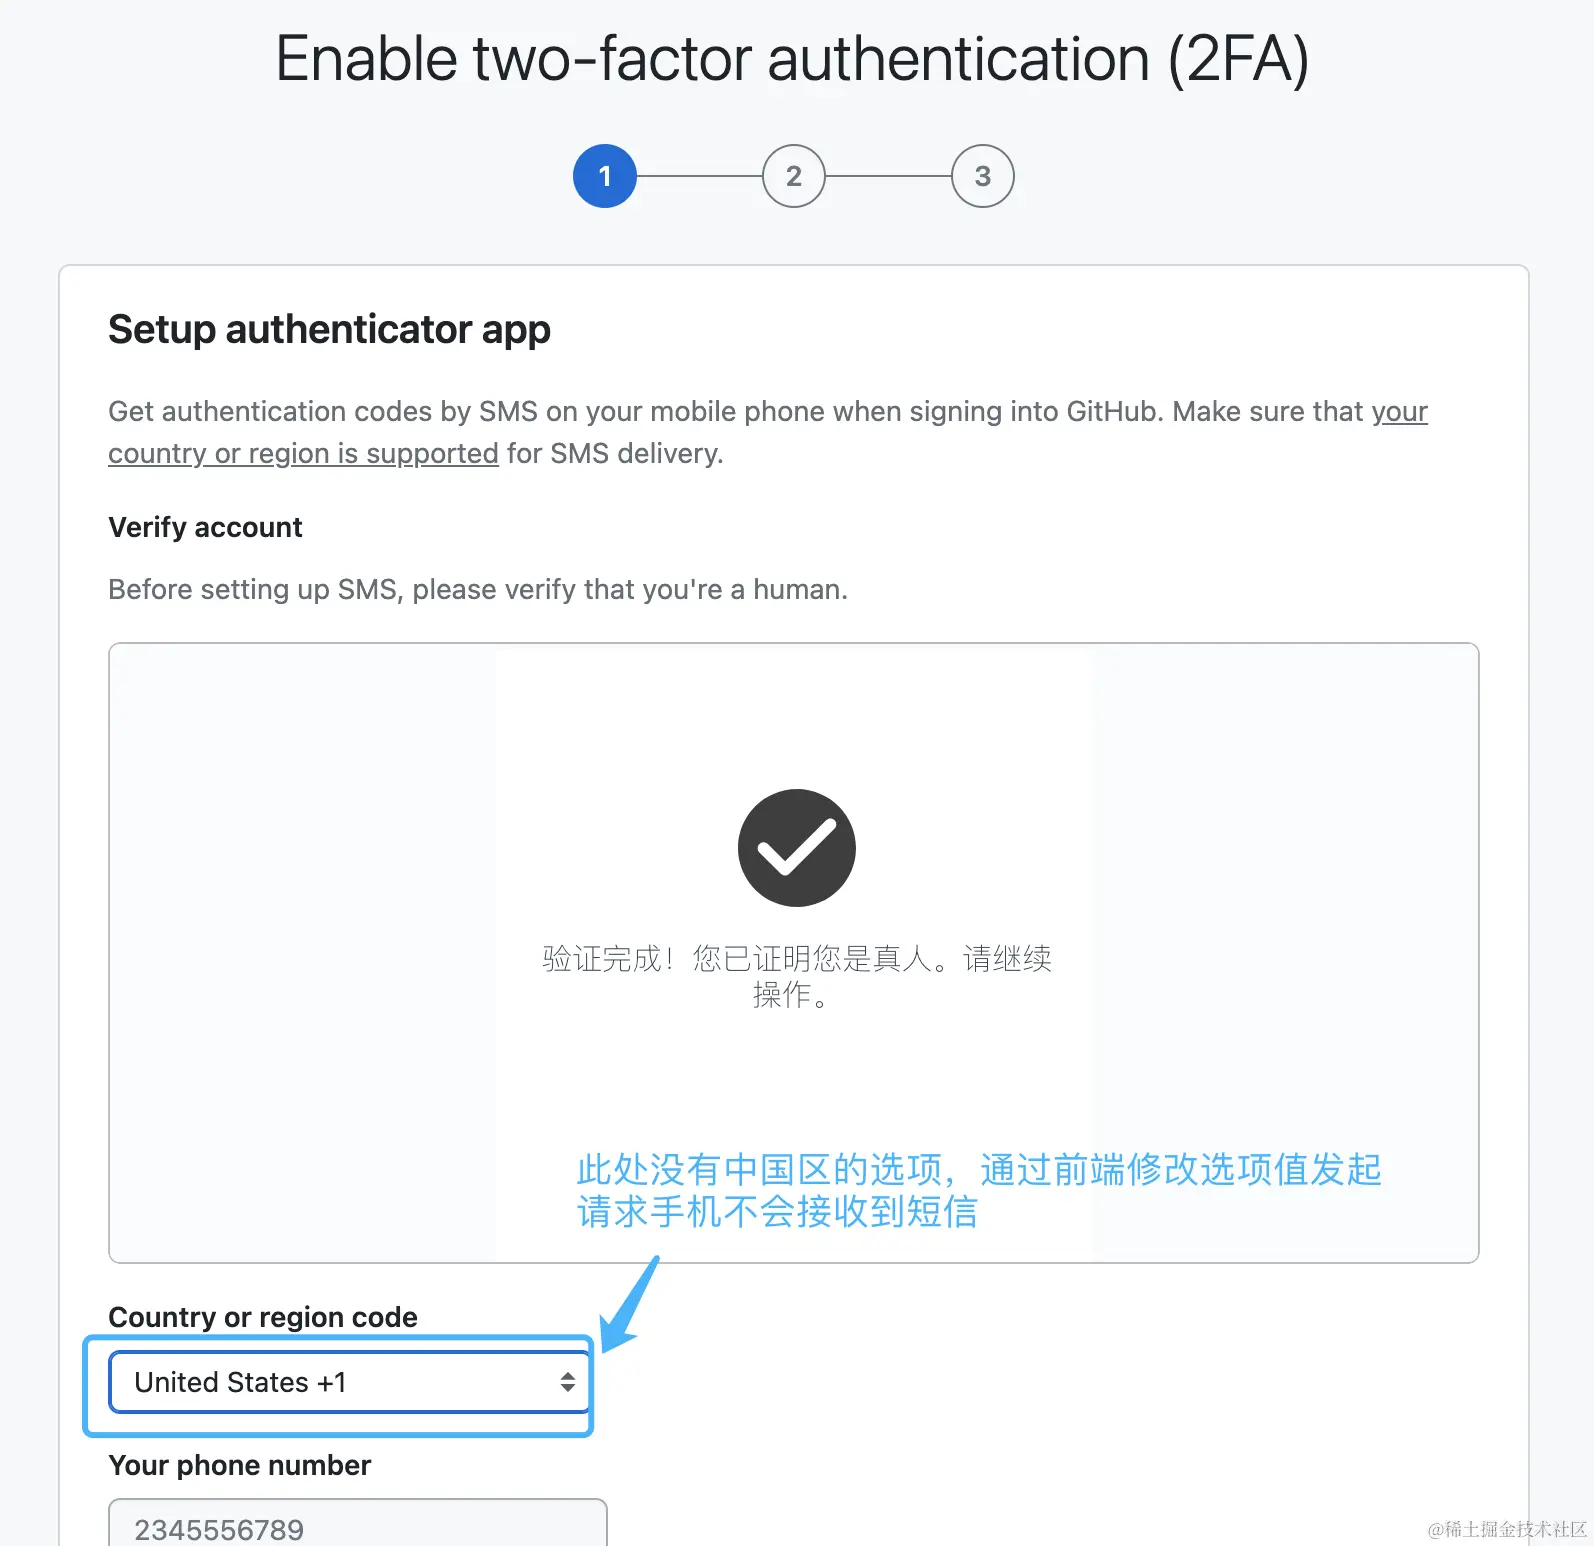Click the "Before setting up SMS" text
The width and height of the screenshot is (1594, 1546).
477,590
